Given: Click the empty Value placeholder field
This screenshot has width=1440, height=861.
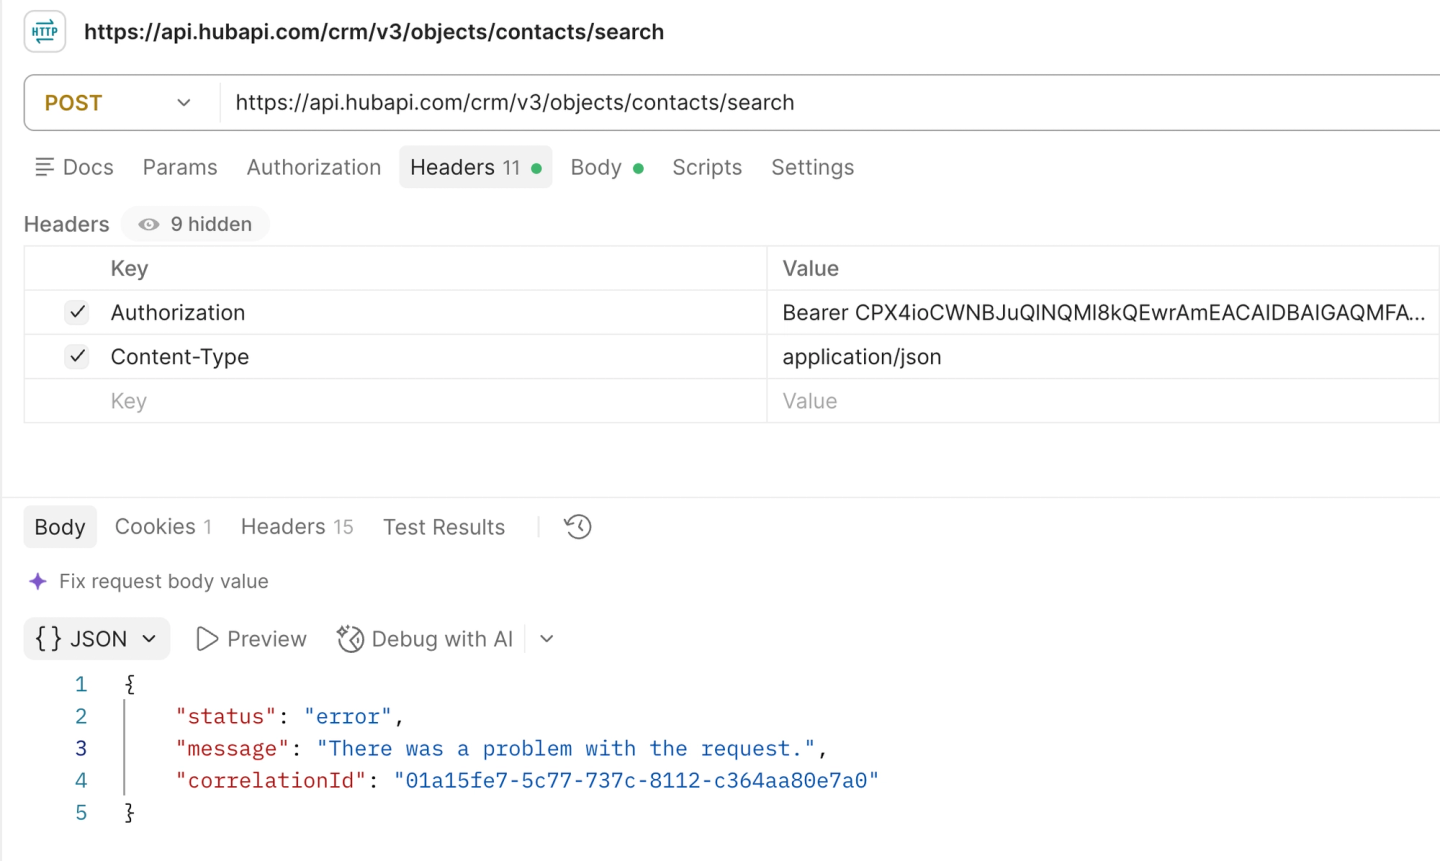Looking at the screenshot, I should pos(1103,401).
